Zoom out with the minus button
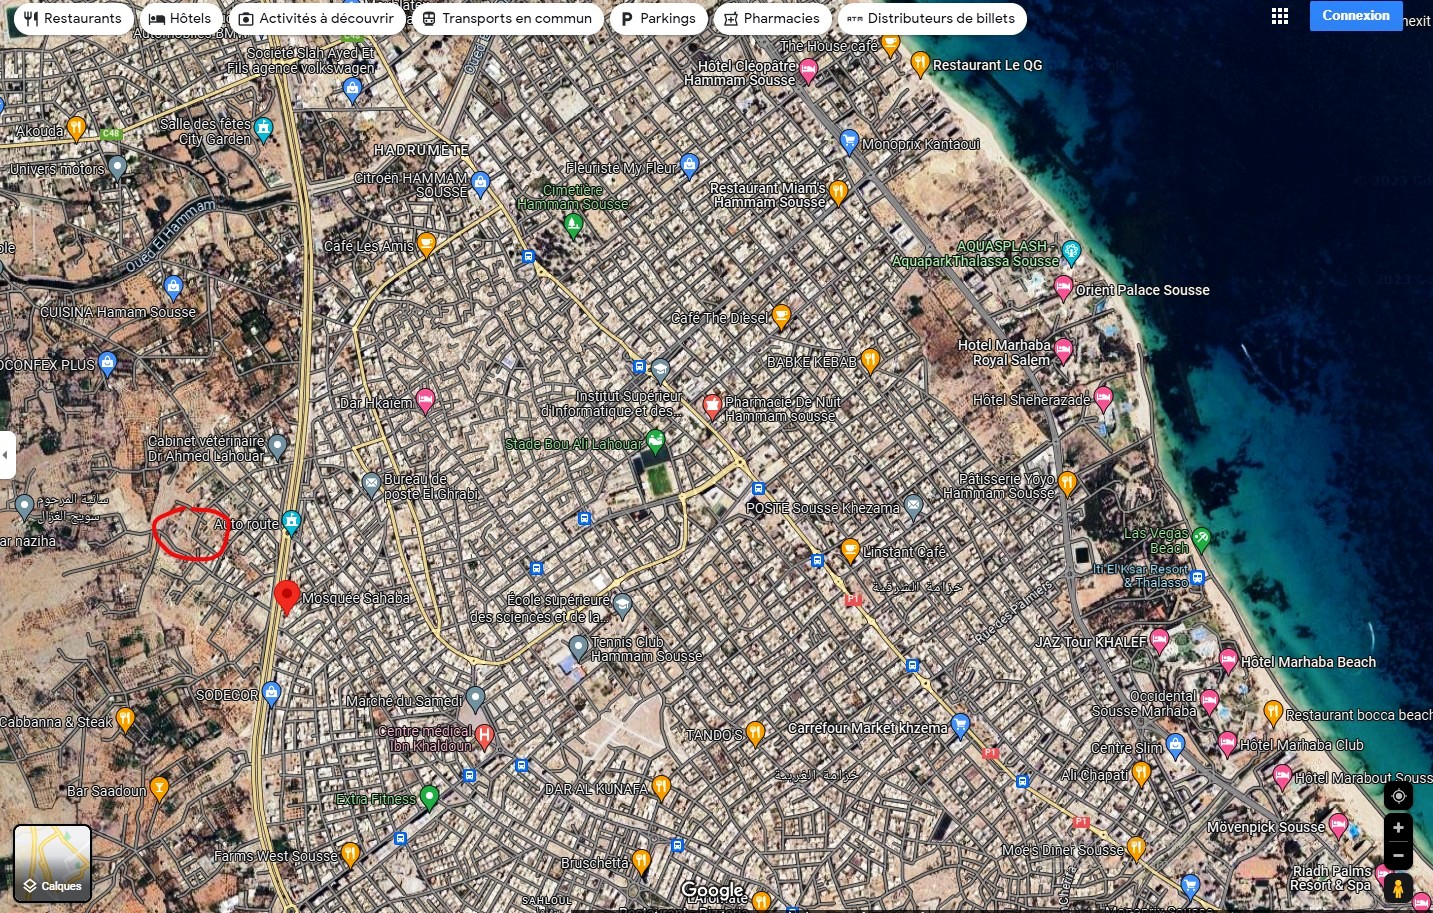1433x913 pixels. click(x=1398, y=856)
